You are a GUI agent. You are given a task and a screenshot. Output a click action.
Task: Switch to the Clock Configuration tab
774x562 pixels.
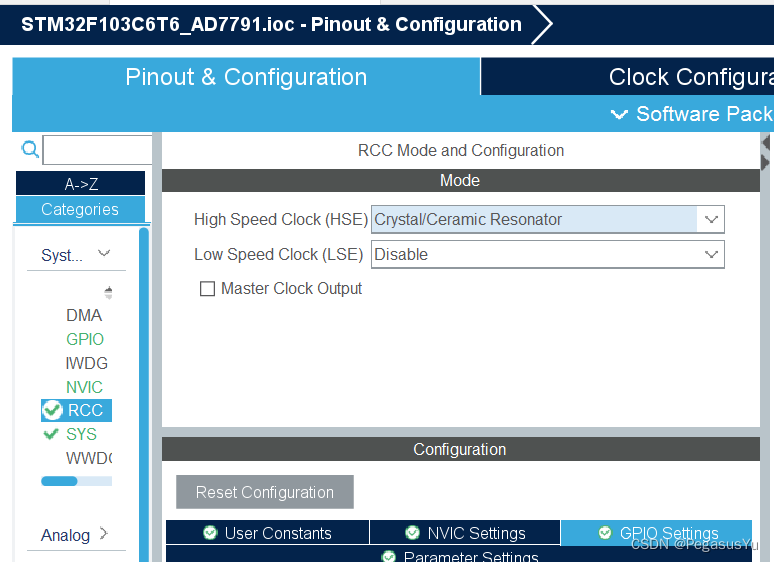[x=627, y=76]
